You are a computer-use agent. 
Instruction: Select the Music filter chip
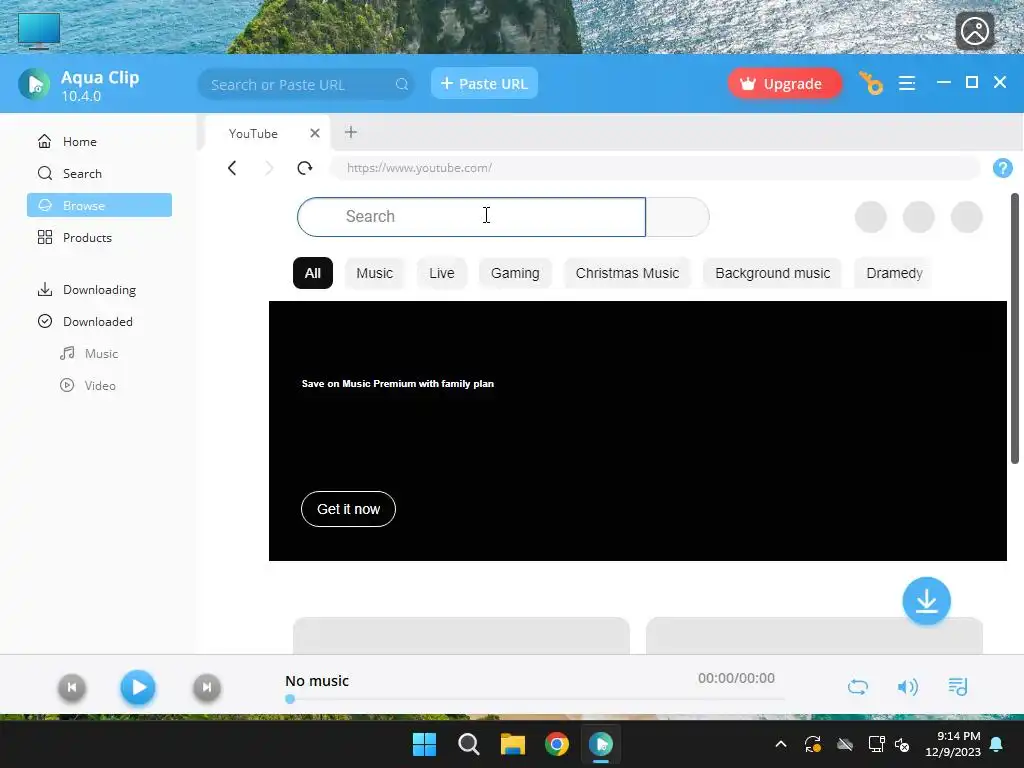click(374, 273)
